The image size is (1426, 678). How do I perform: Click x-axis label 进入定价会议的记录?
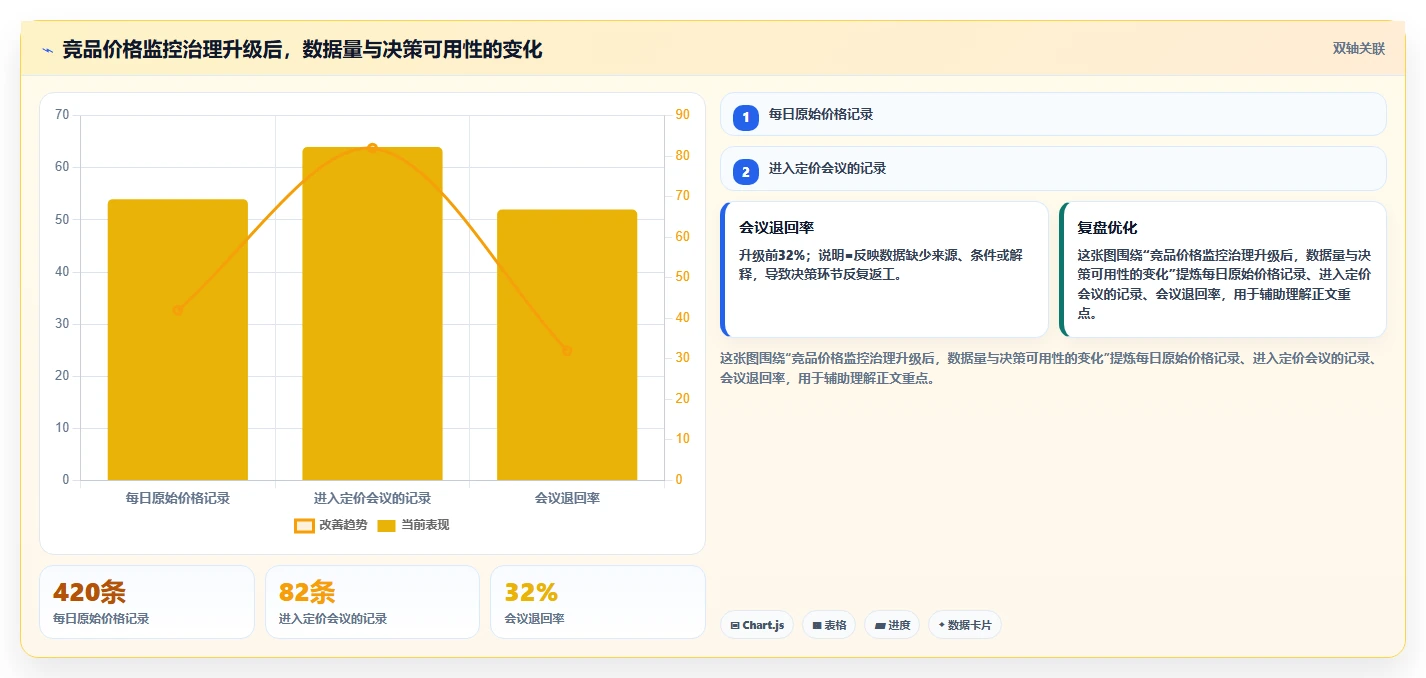(x=372, y=497)
